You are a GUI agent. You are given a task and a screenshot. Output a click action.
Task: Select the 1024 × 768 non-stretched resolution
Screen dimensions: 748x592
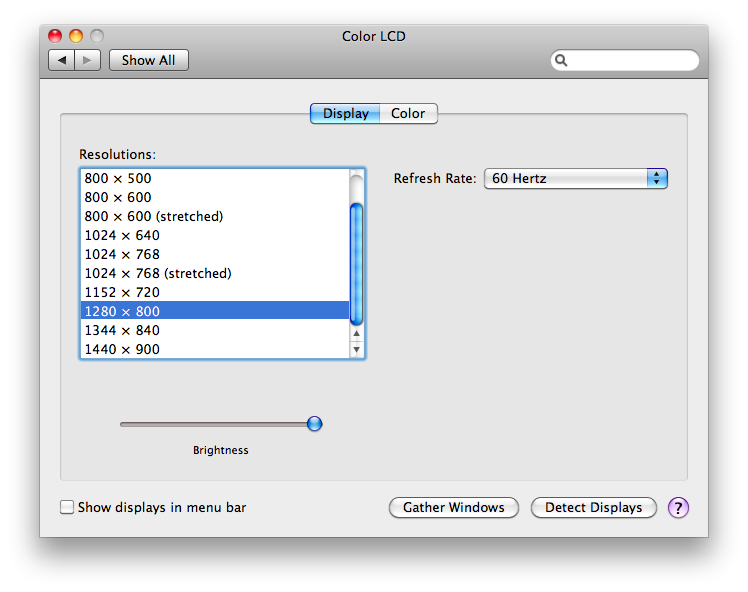pyautogui.click(x=215, y=254)
